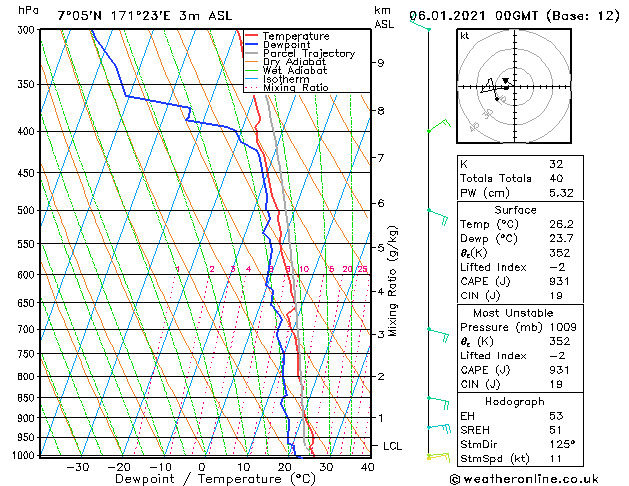Click the blue Dewpoint legend line swatch
The width and height of the screenshot is (629, 486).
coord(251,44)
